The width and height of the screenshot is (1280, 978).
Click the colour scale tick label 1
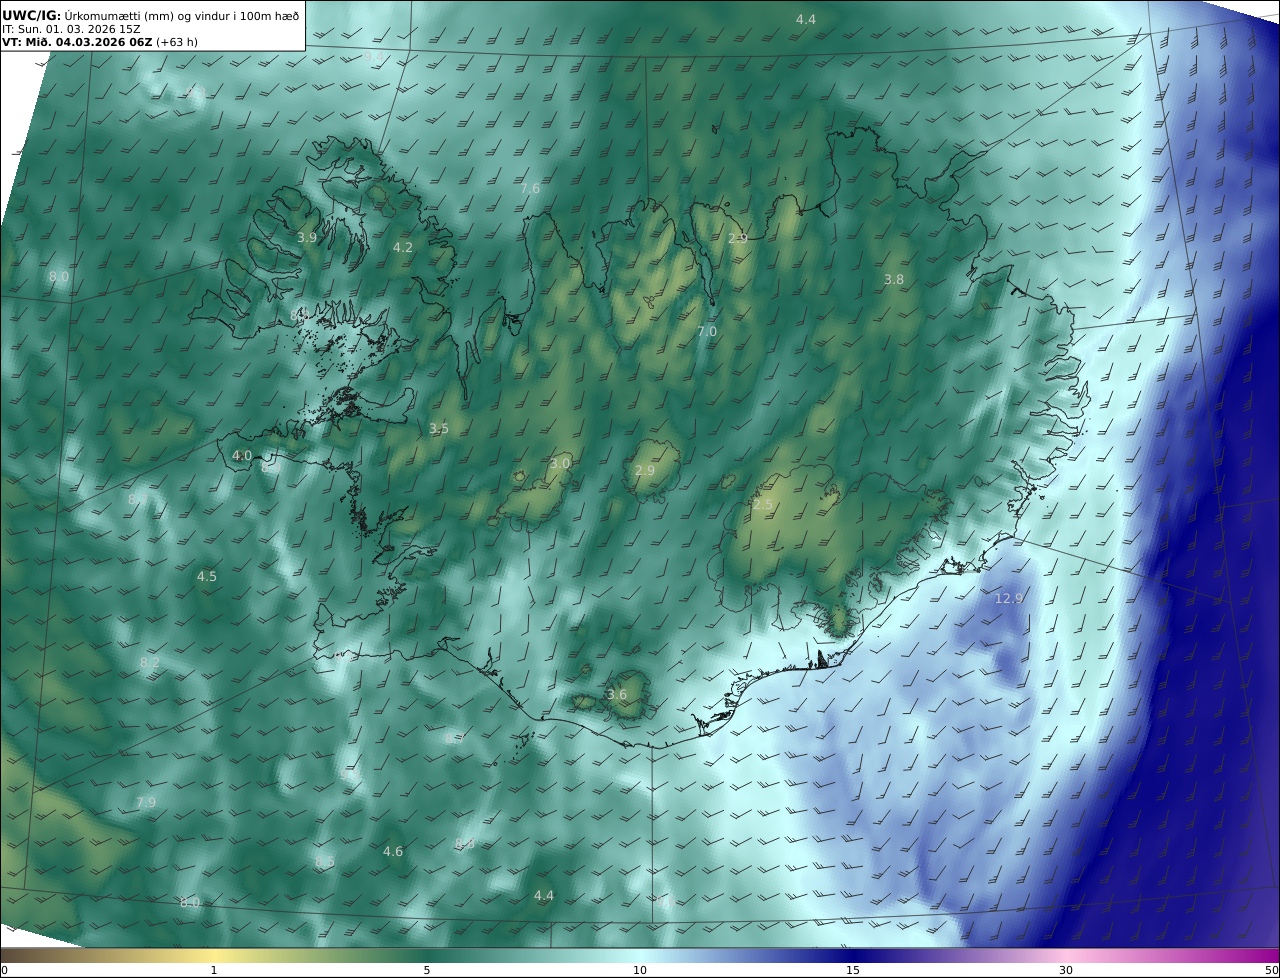(214, 970)
